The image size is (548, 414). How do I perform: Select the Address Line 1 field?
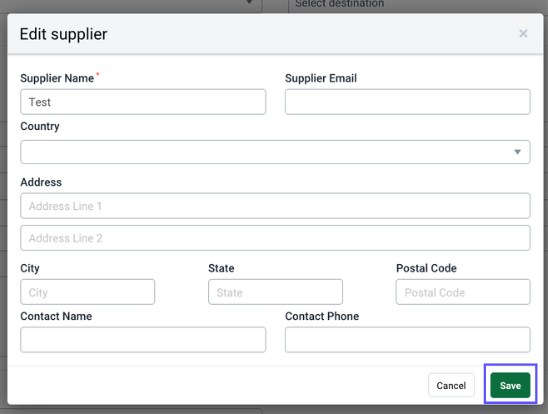click(275, 206)
